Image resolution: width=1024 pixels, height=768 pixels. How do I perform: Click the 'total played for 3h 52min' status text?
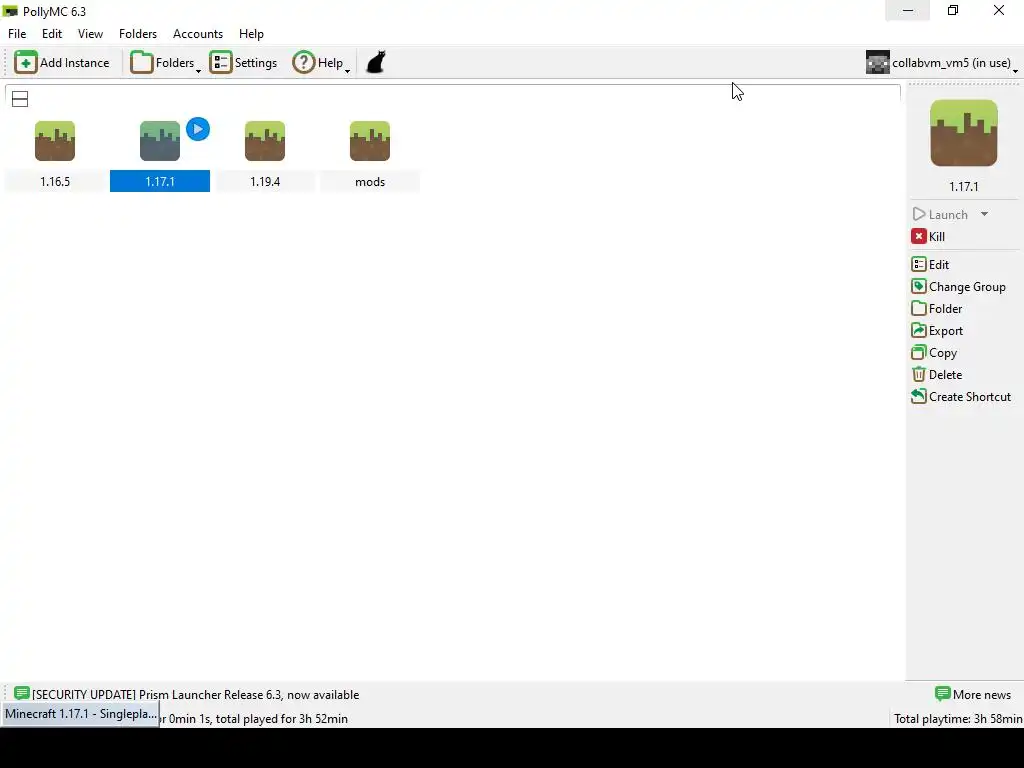point(281,719)
